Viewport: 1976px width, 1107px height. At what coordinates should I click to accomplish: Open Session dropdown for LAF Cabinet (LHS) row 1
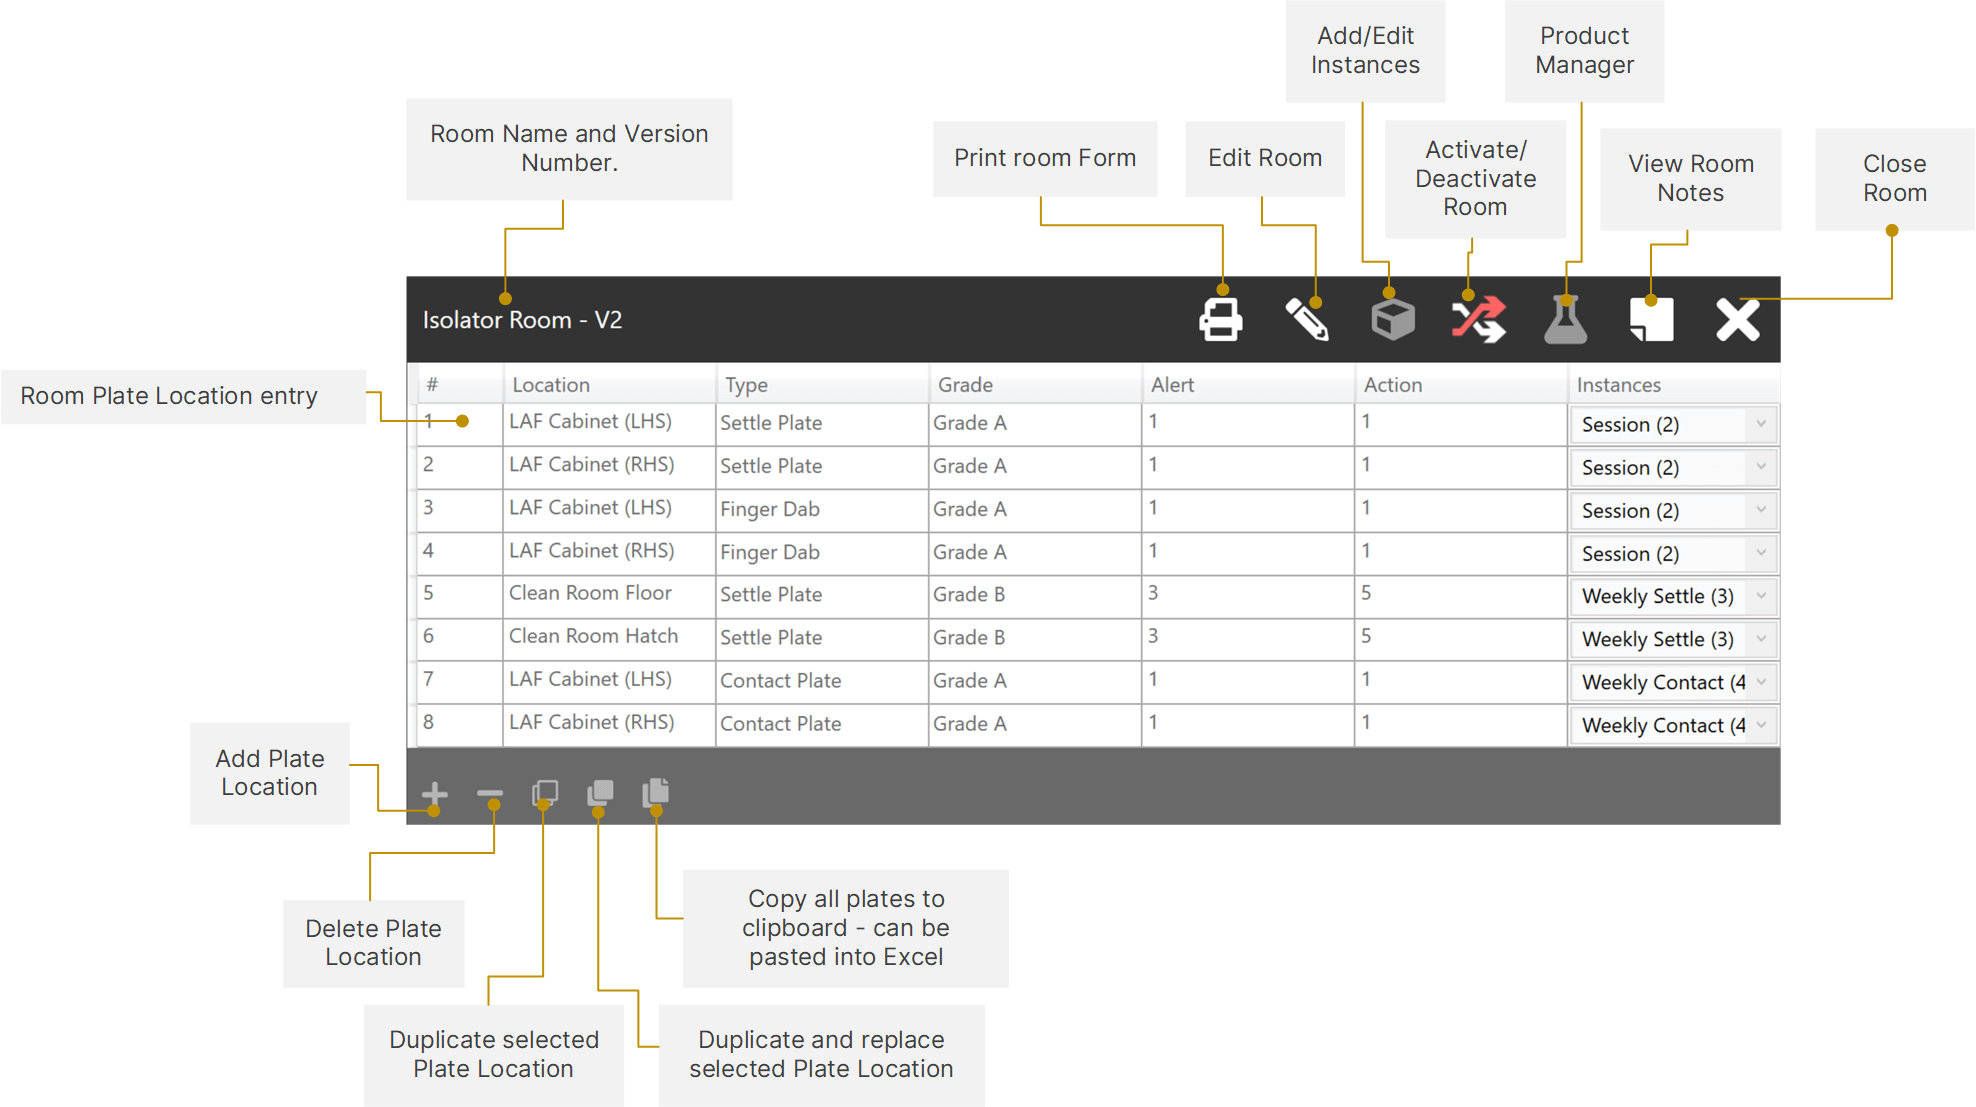[1759, 424]
